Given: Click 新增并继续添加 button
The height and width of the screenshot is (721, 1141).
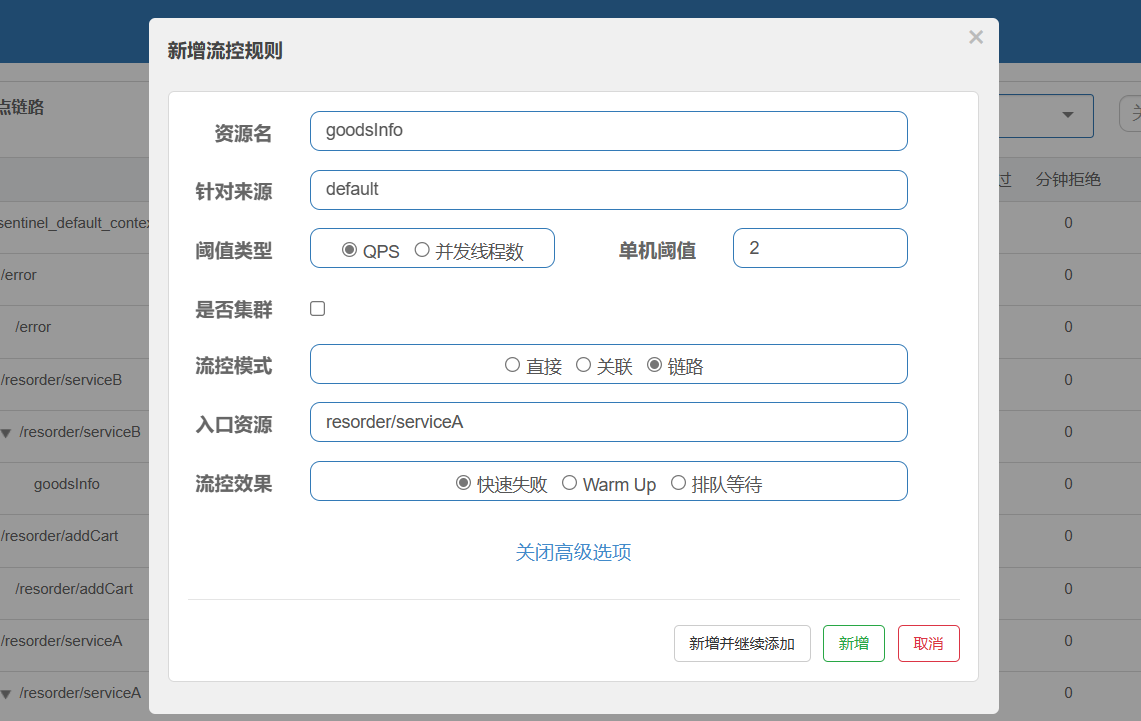Looking at the screenshot, I should pos(742,644).
